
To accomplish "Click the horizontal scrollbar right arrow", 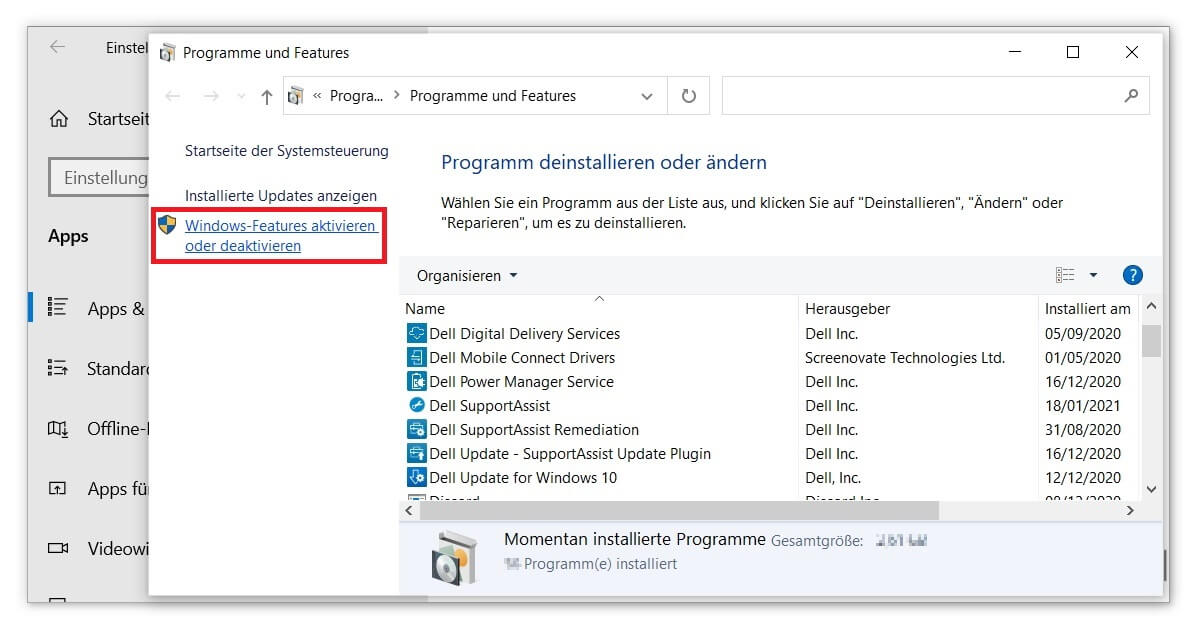I will pos(1130,510).
